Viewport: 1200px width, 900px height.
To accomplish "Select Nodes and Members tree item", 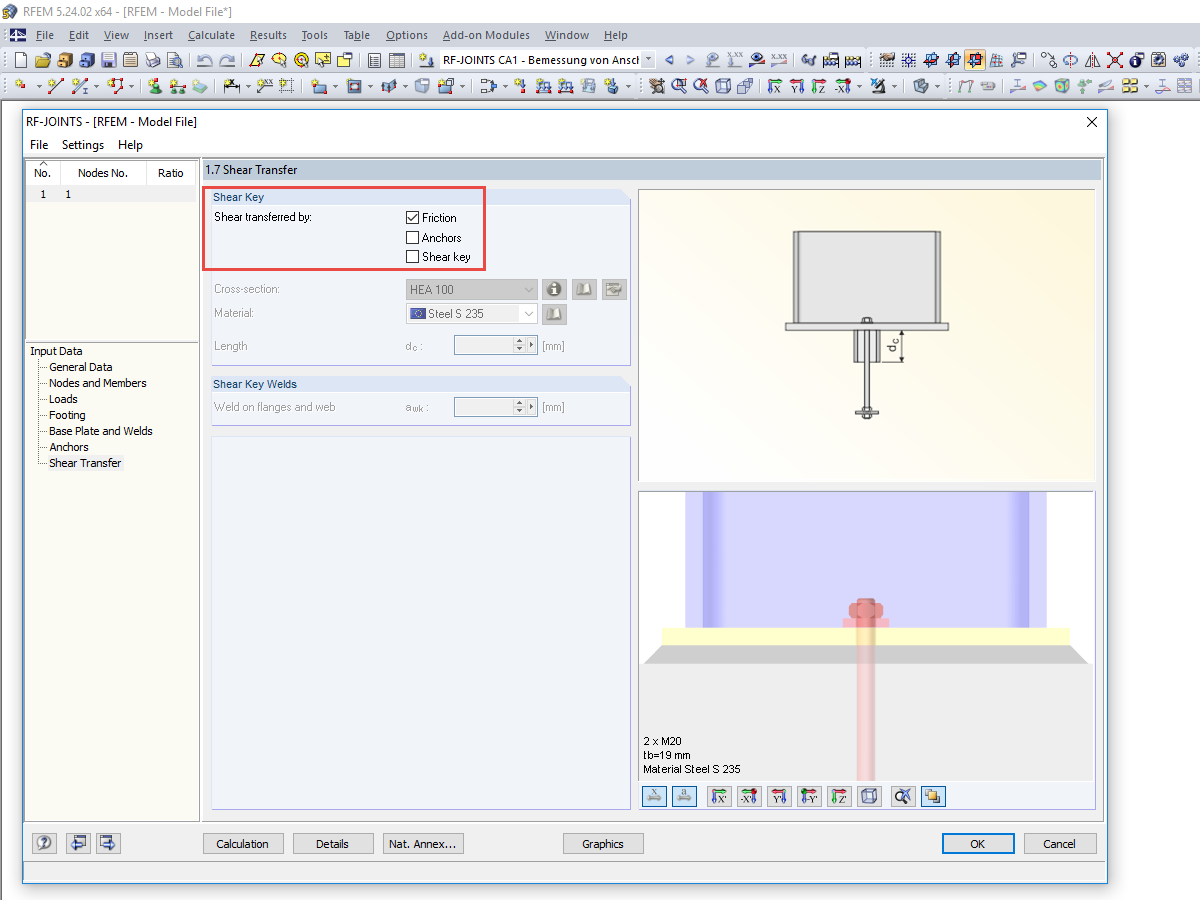I will (98, 383).
